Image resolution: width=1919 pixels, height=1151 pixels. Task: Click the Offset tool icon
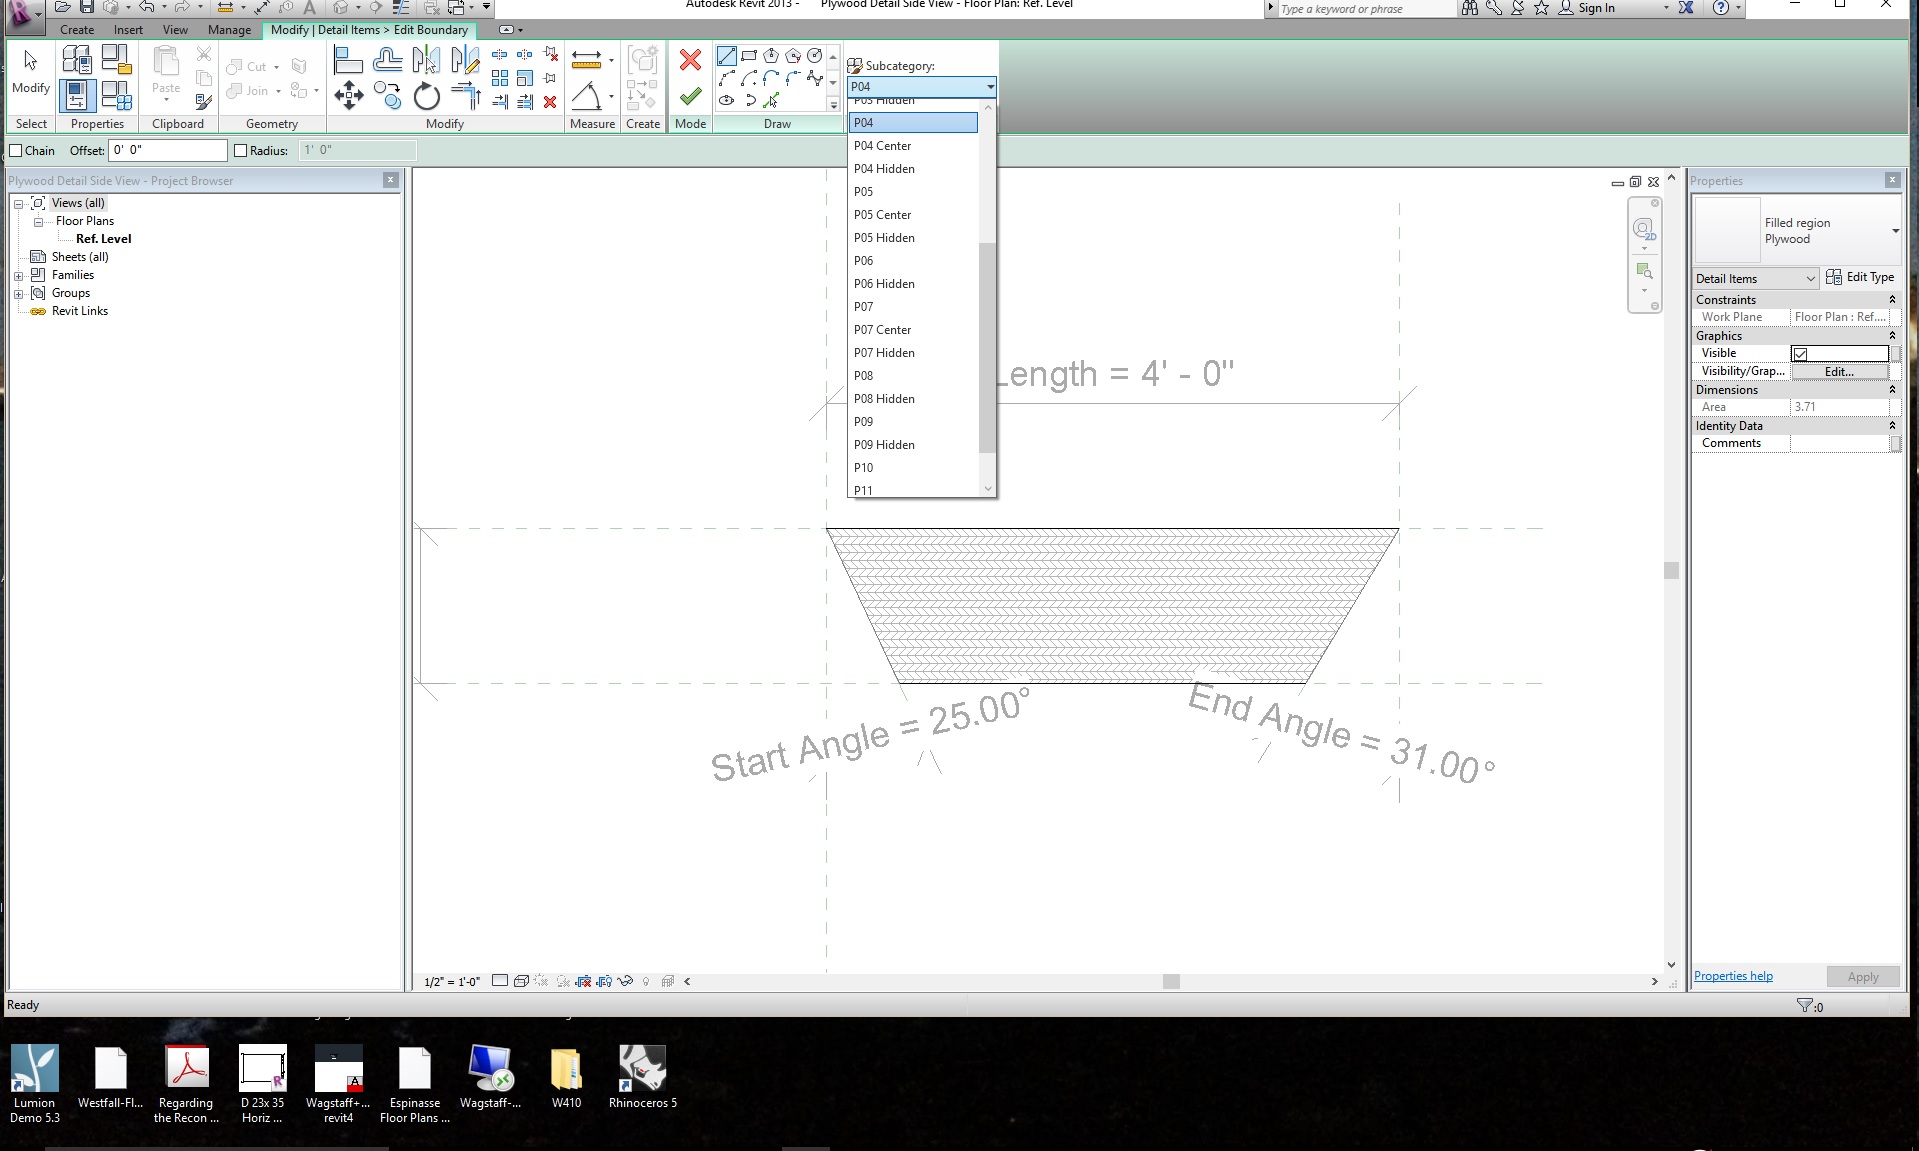point(387,61)
